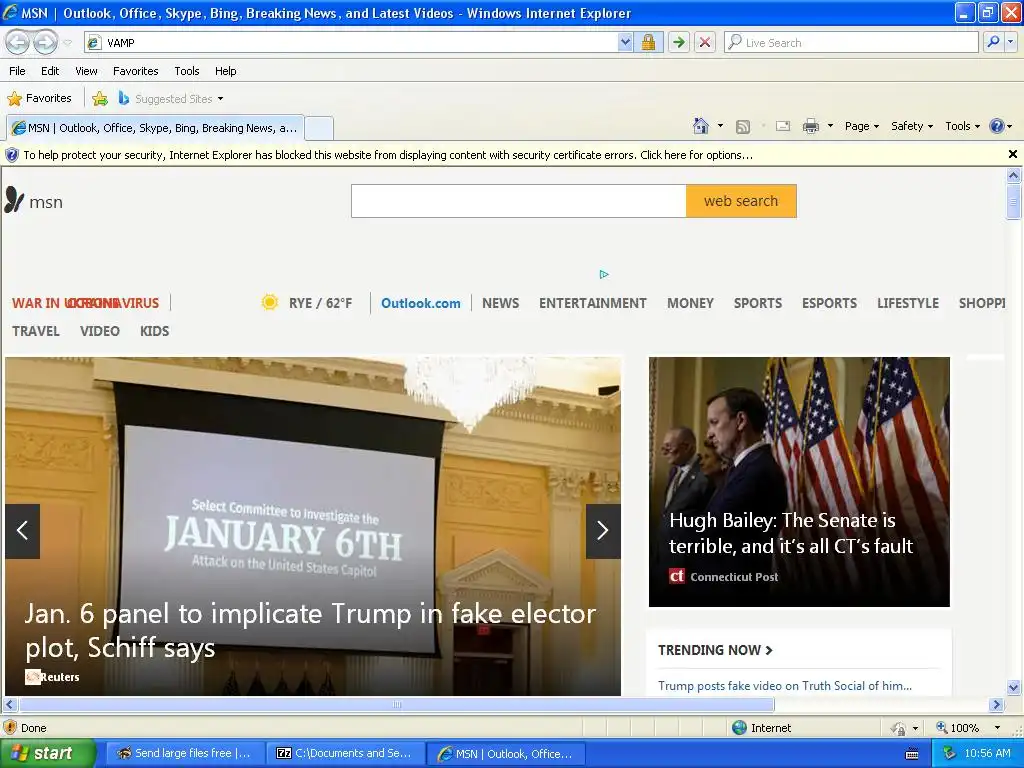Show next slide in news carousel
Image resolution: width=1024 pixels, height=768 pixels.
coord(603,531)
